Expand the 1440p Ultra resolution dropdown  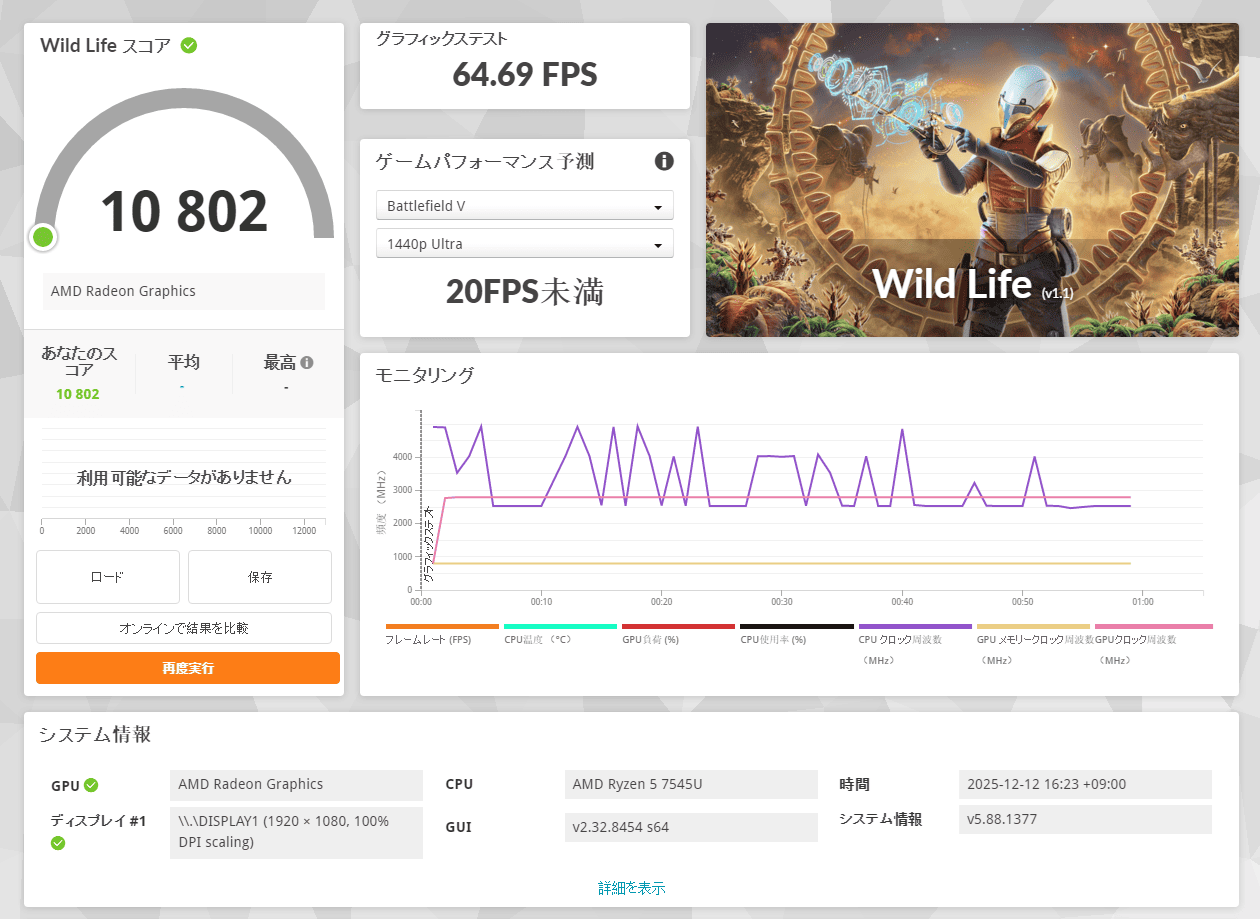524,244
